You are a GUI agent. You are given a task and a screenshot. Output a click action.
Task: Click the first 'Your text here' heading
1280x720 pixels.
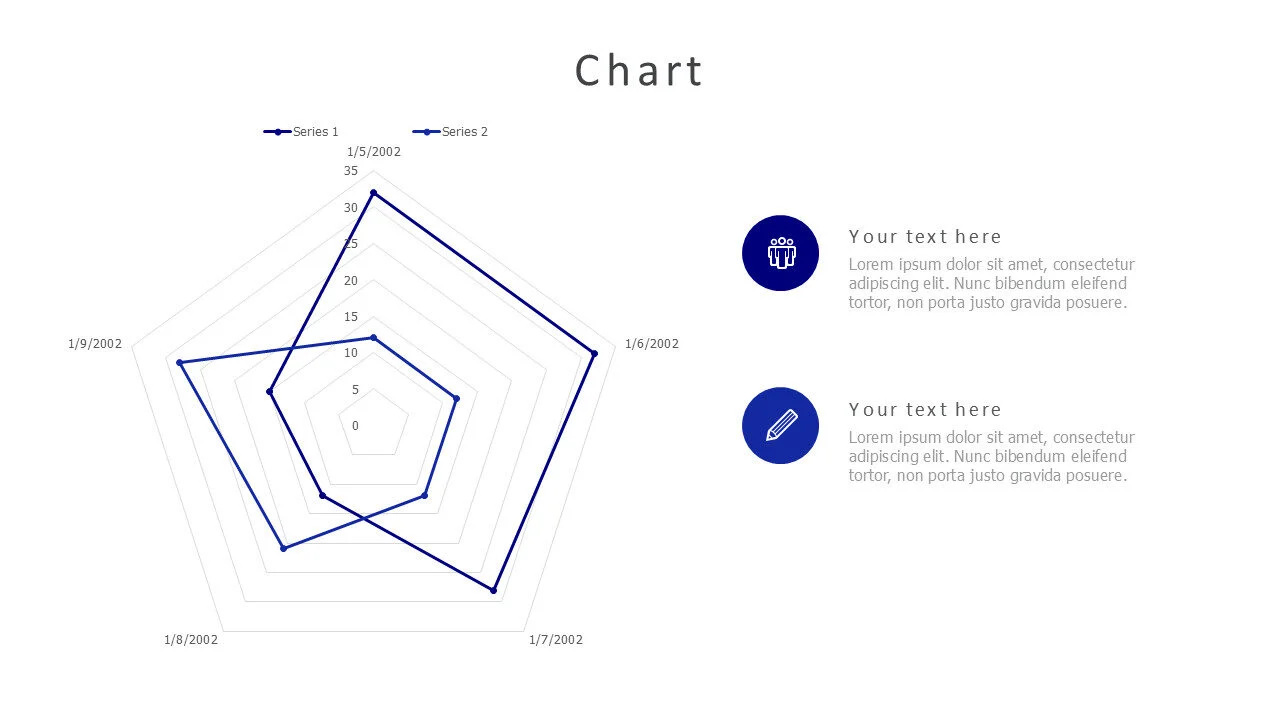(925, 237)
